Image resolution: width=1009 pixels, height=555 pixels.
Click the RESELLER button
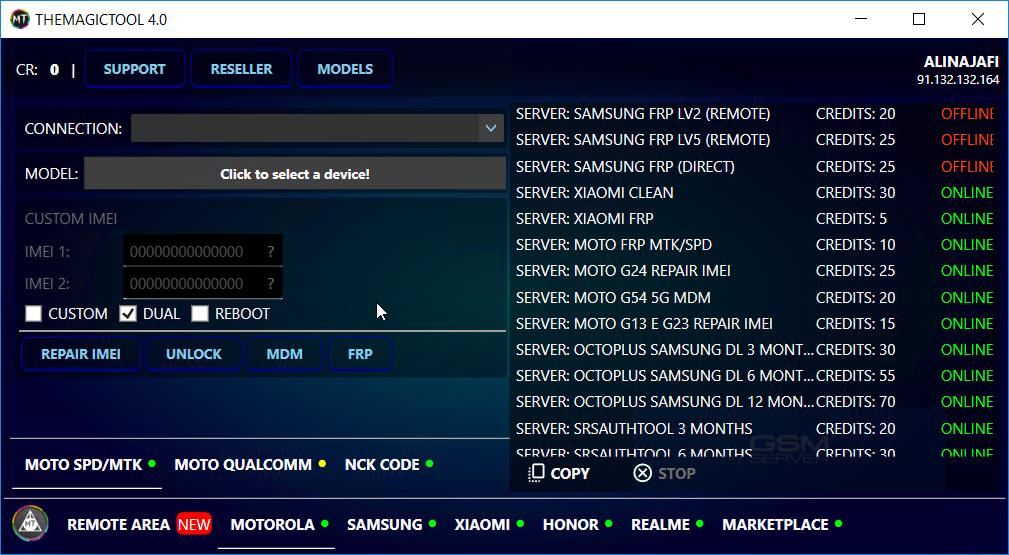point(241,69)
